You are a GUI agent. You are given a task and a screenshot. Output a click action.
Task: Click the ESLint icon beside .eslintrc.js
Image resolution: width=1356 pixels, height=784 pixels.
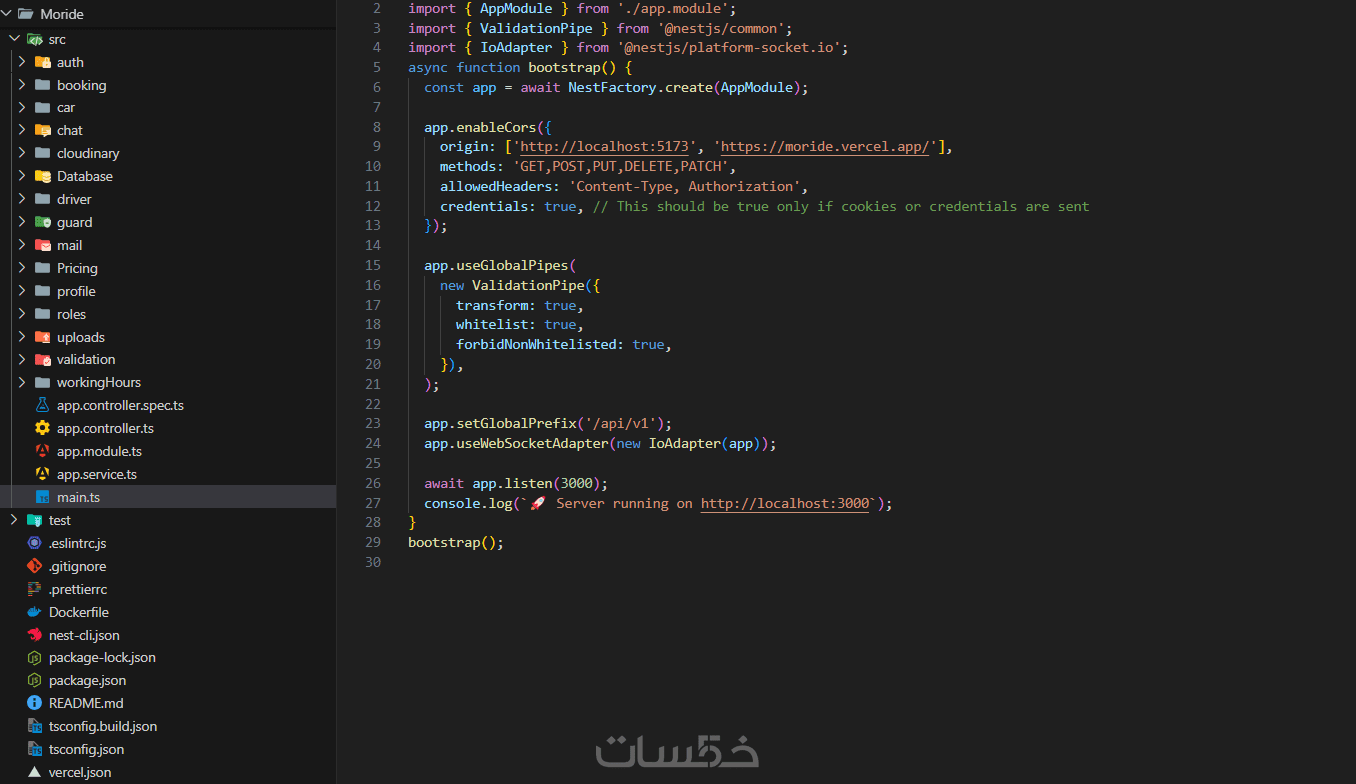pyautogui.click(x=34, y=543)
